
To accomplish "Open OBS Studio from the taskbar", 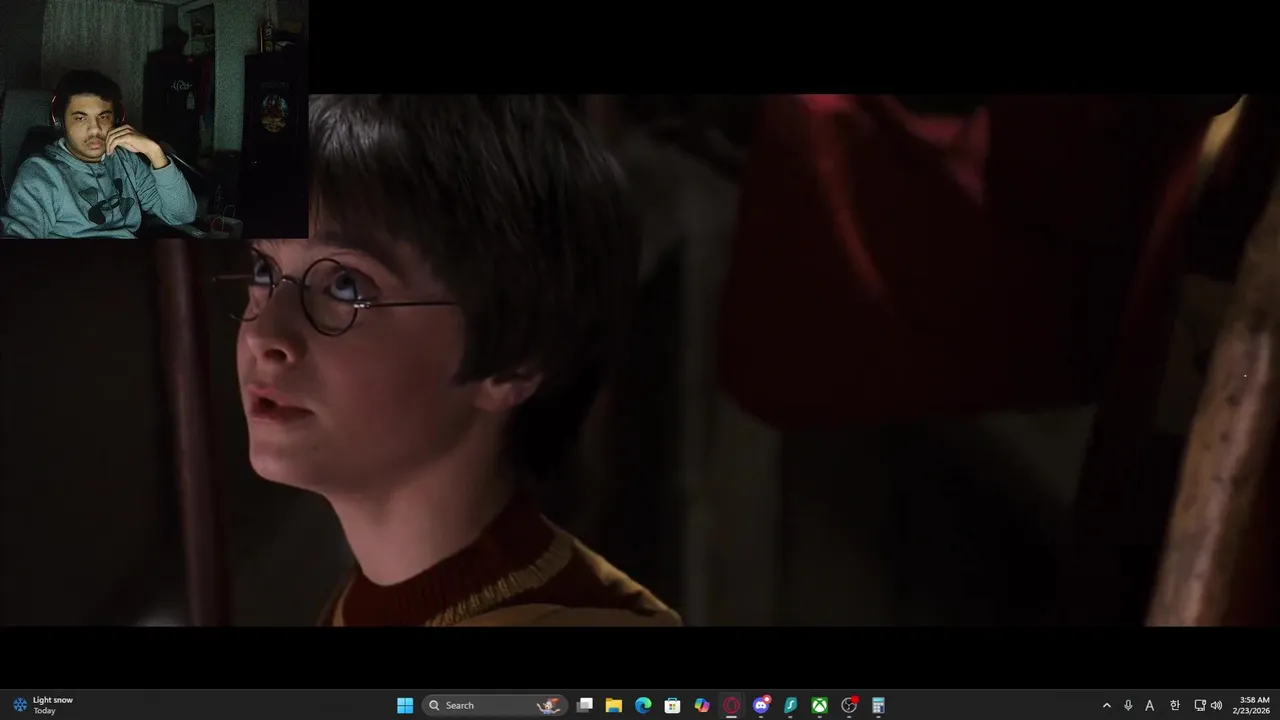I will 849,705.
